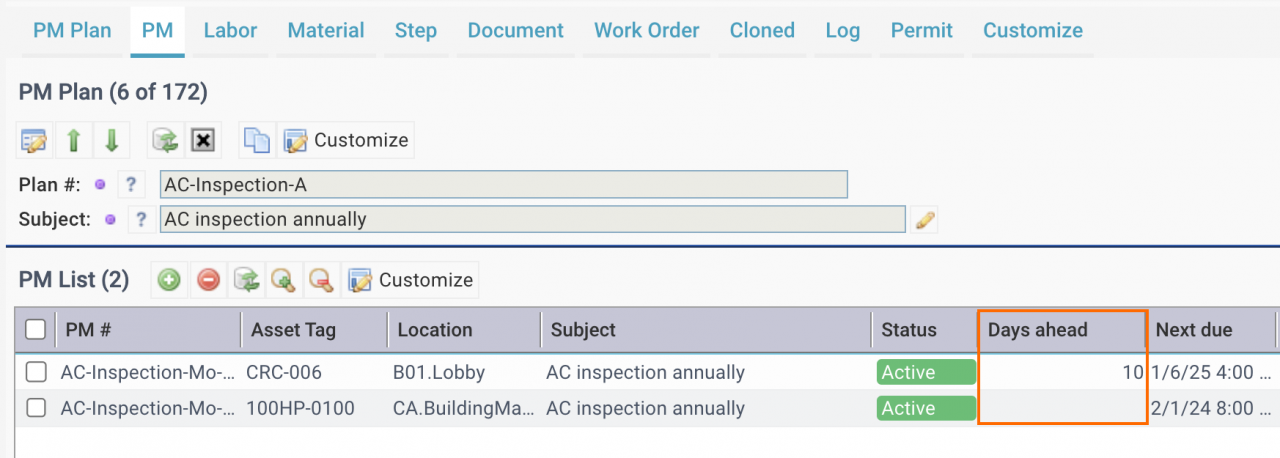Toggle the select-all checkbox in PM List header
This screenshot has width=1280, height=458.
(35, 329)
